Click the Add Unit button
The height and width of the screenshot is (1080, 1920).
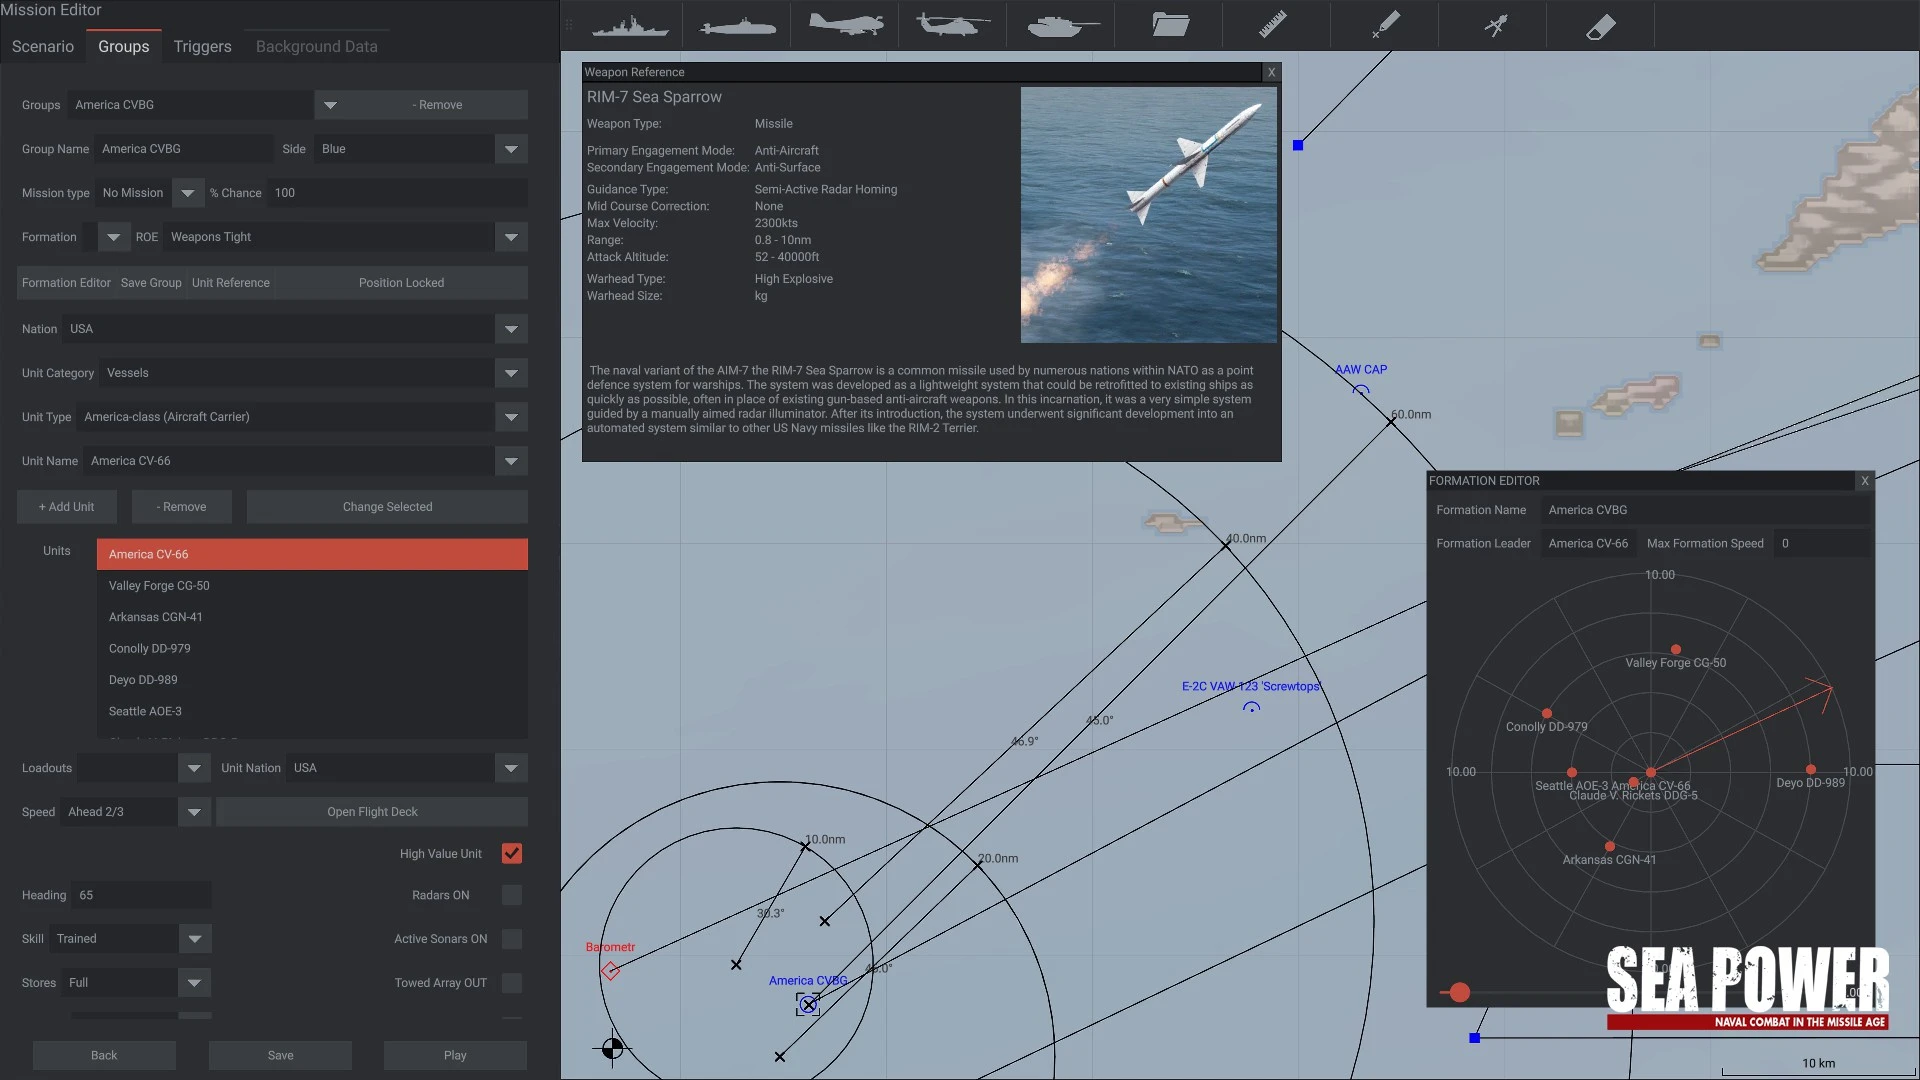pyautogui.click(x=66, y=507)
